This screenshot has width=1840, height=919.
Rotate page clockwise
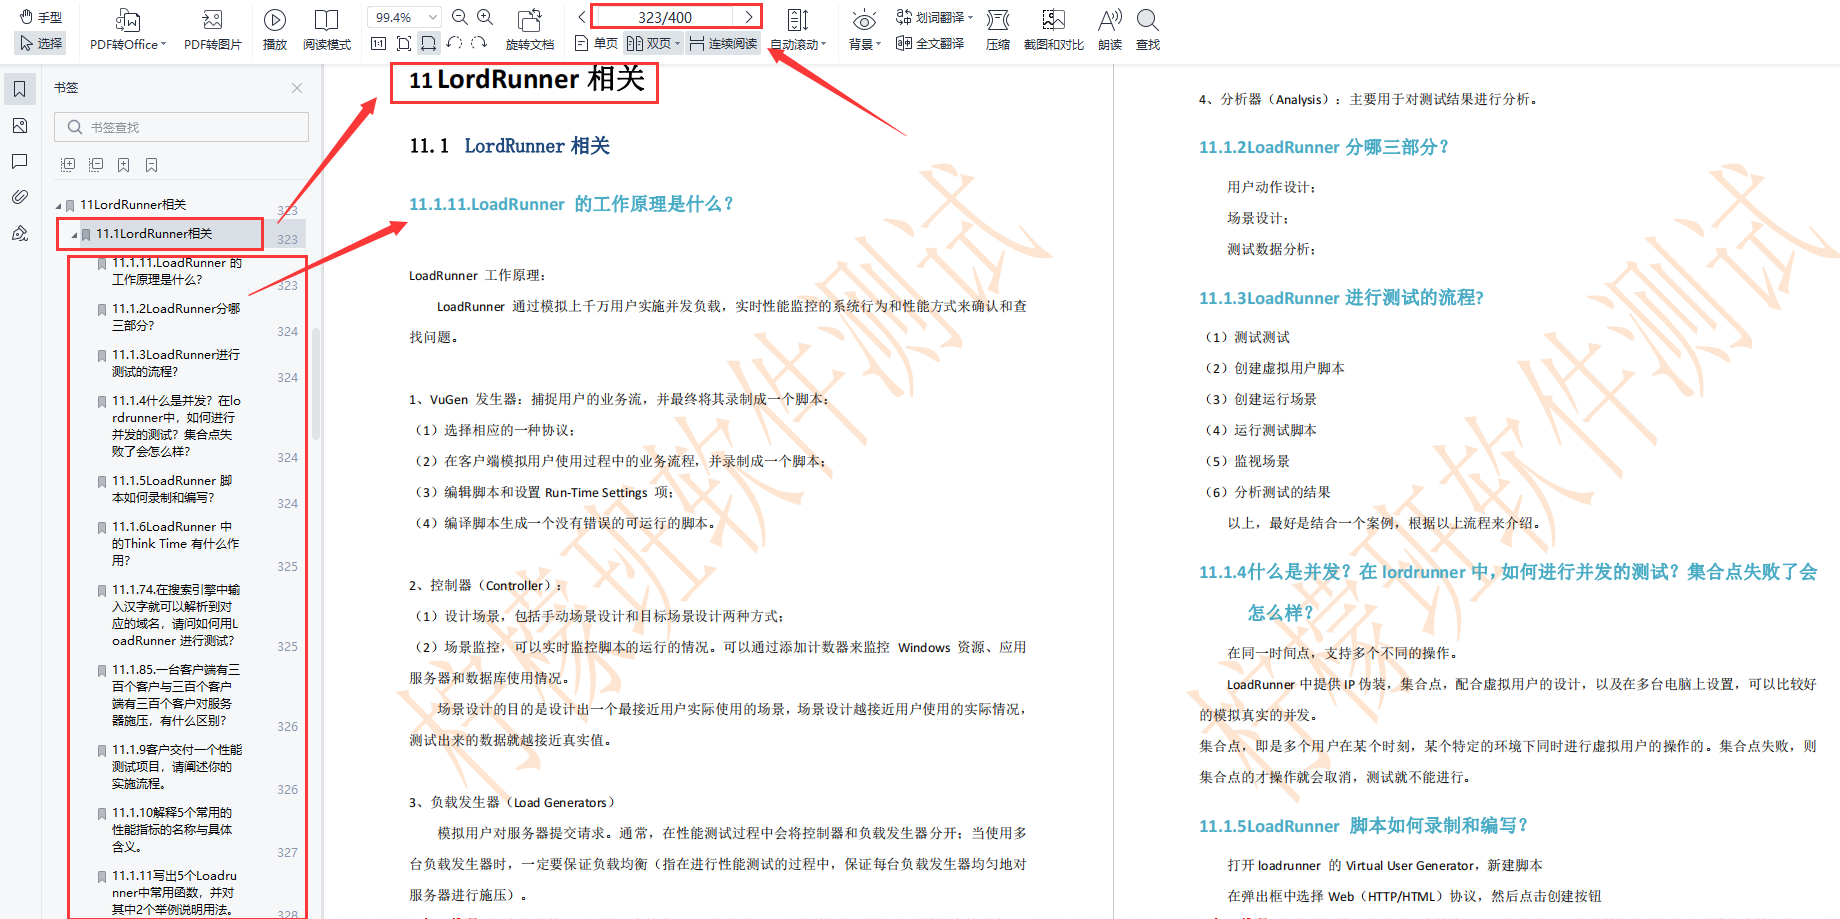[x=479, y=43]
